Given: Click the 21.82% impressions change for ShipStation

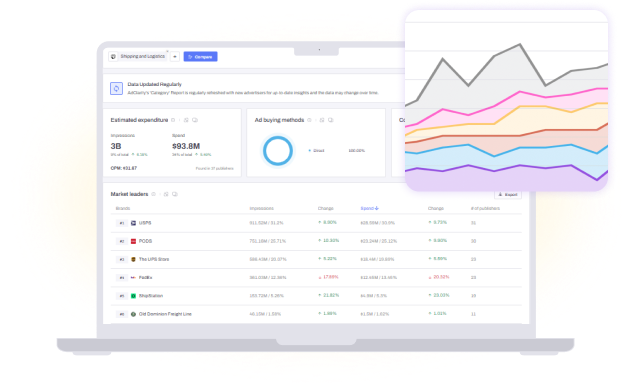Looking at the screenshot, I should [329, 295].
